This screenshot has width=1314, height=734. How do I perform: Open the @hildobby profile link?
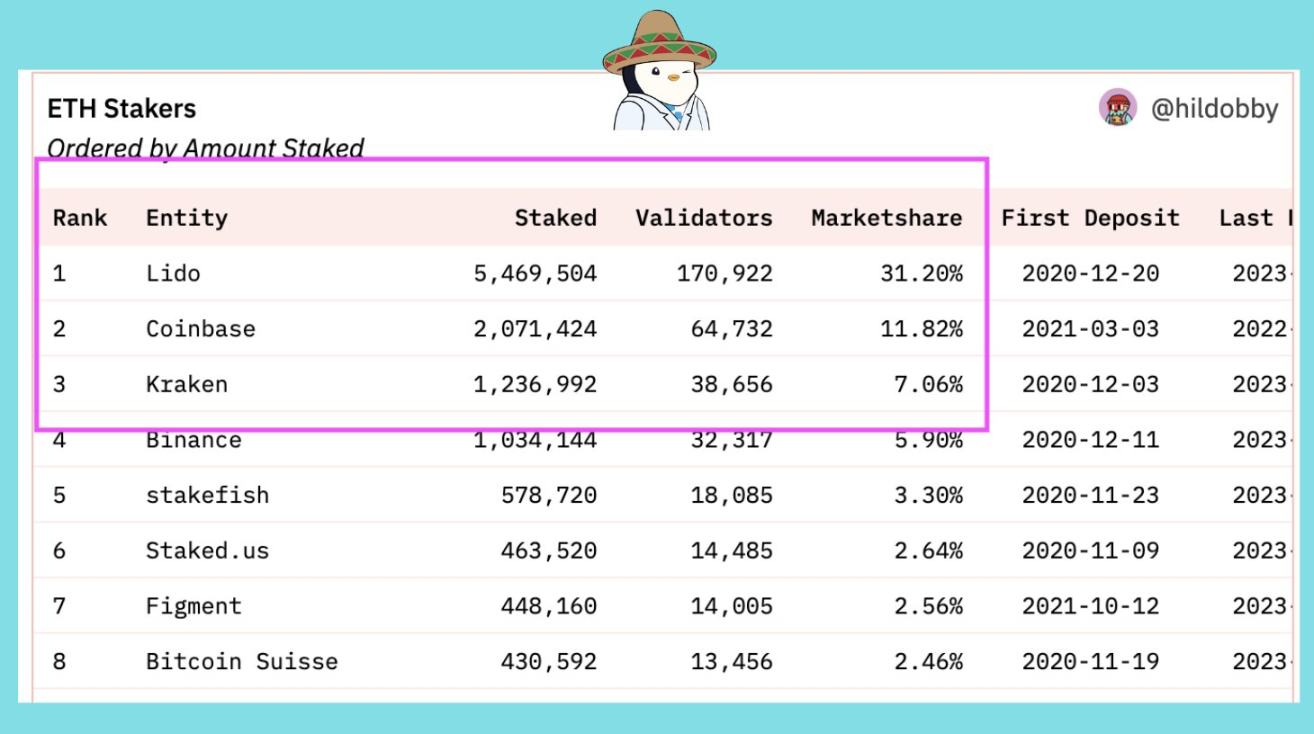tap(1214, 109)
